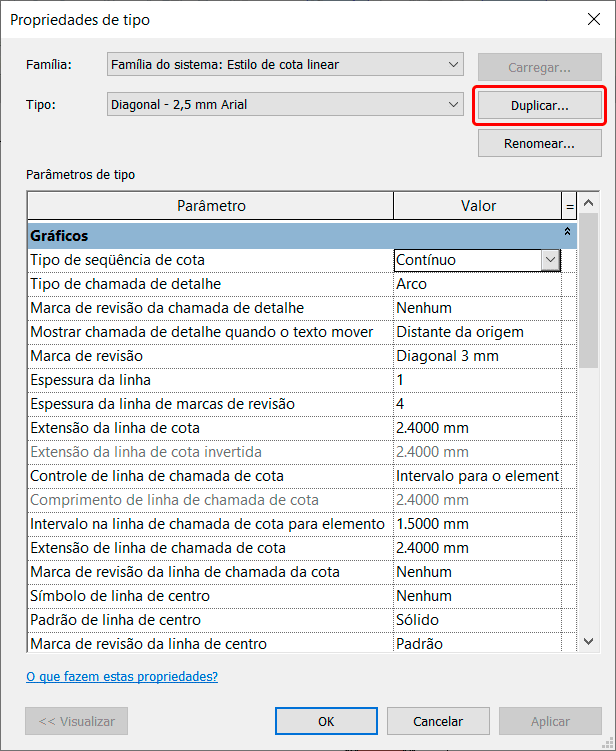
Task: Click the Tipo de chamada de detalhe value Arco
Action: coord(476,284)
